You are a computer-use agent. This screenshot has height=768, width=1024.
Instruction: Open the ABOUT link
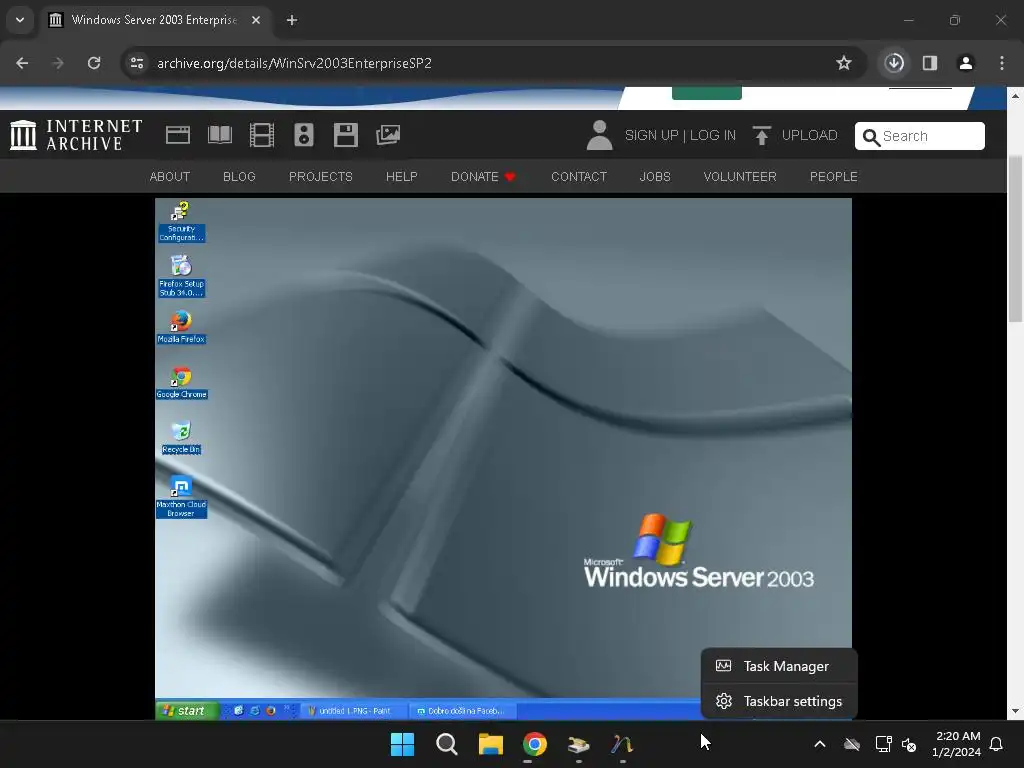[x=170, y=176]
